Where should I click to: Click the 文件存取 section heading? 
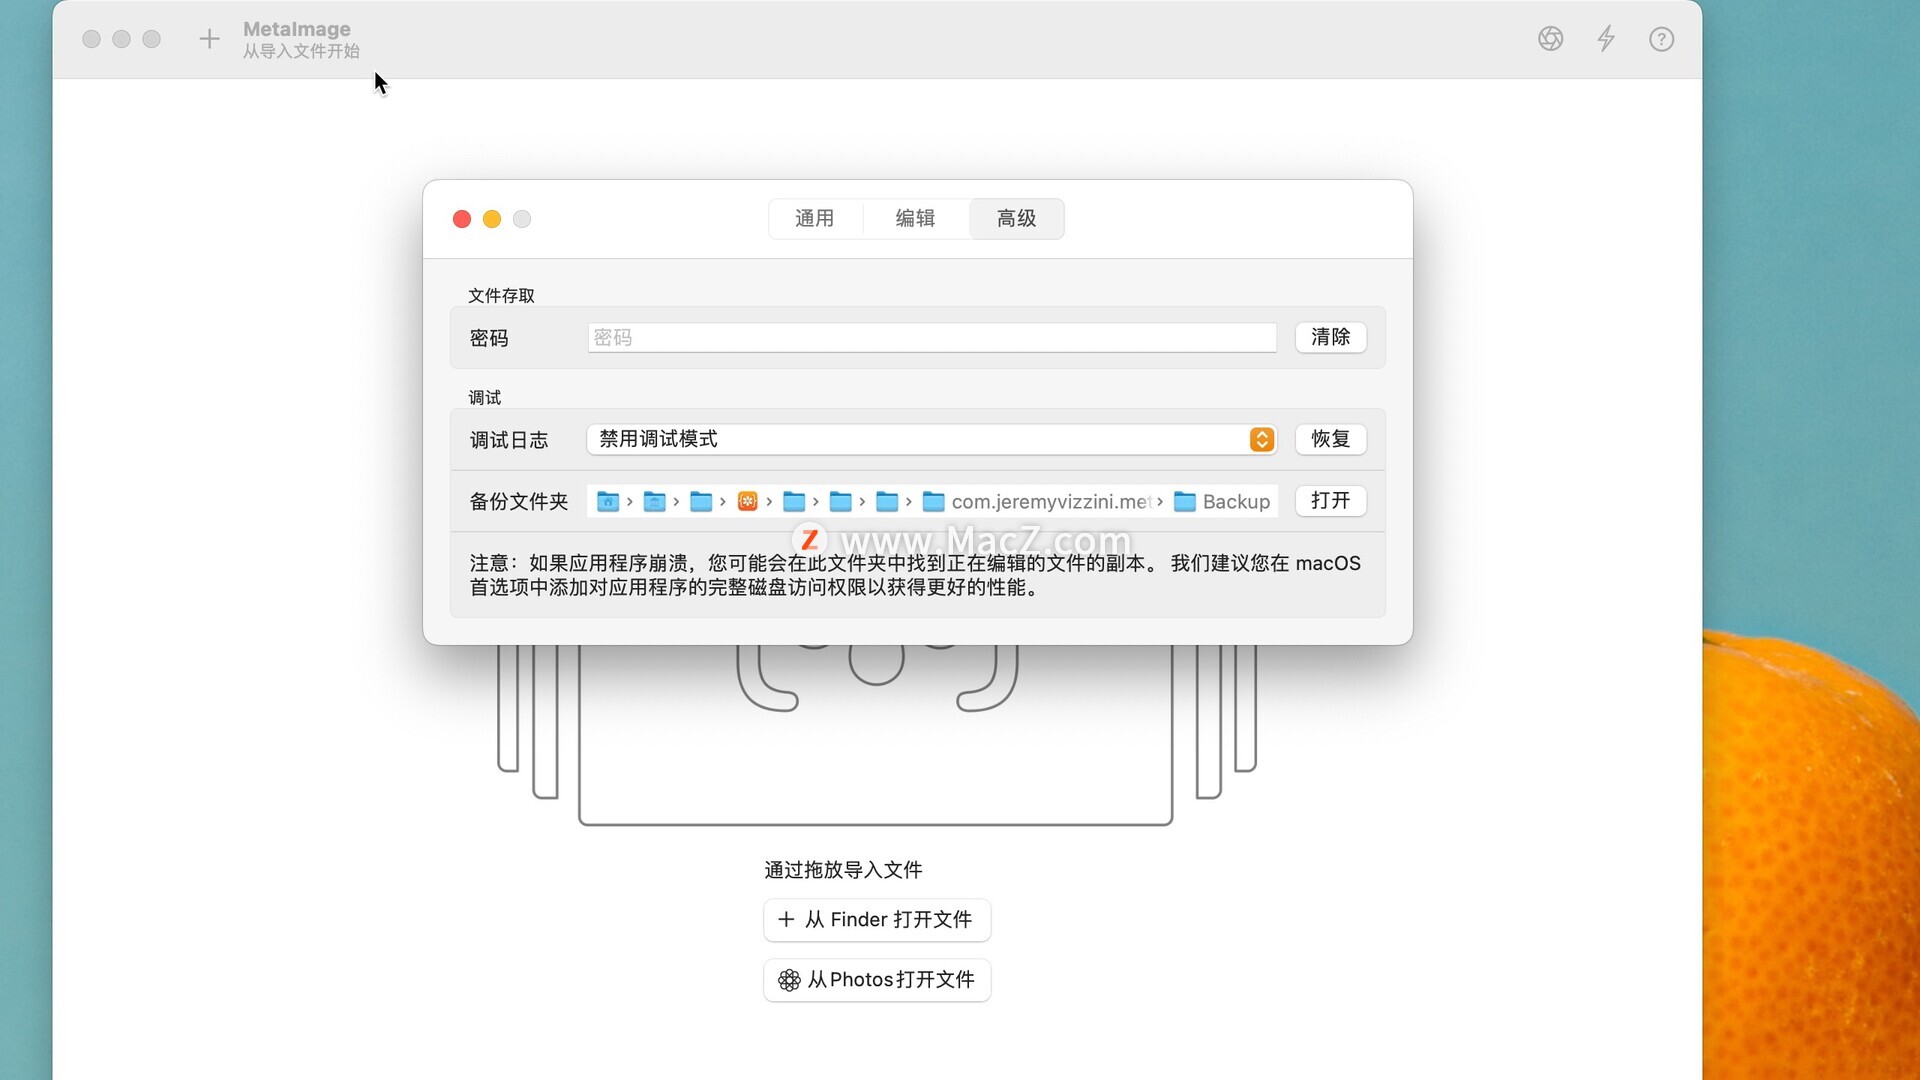[501, 296]
